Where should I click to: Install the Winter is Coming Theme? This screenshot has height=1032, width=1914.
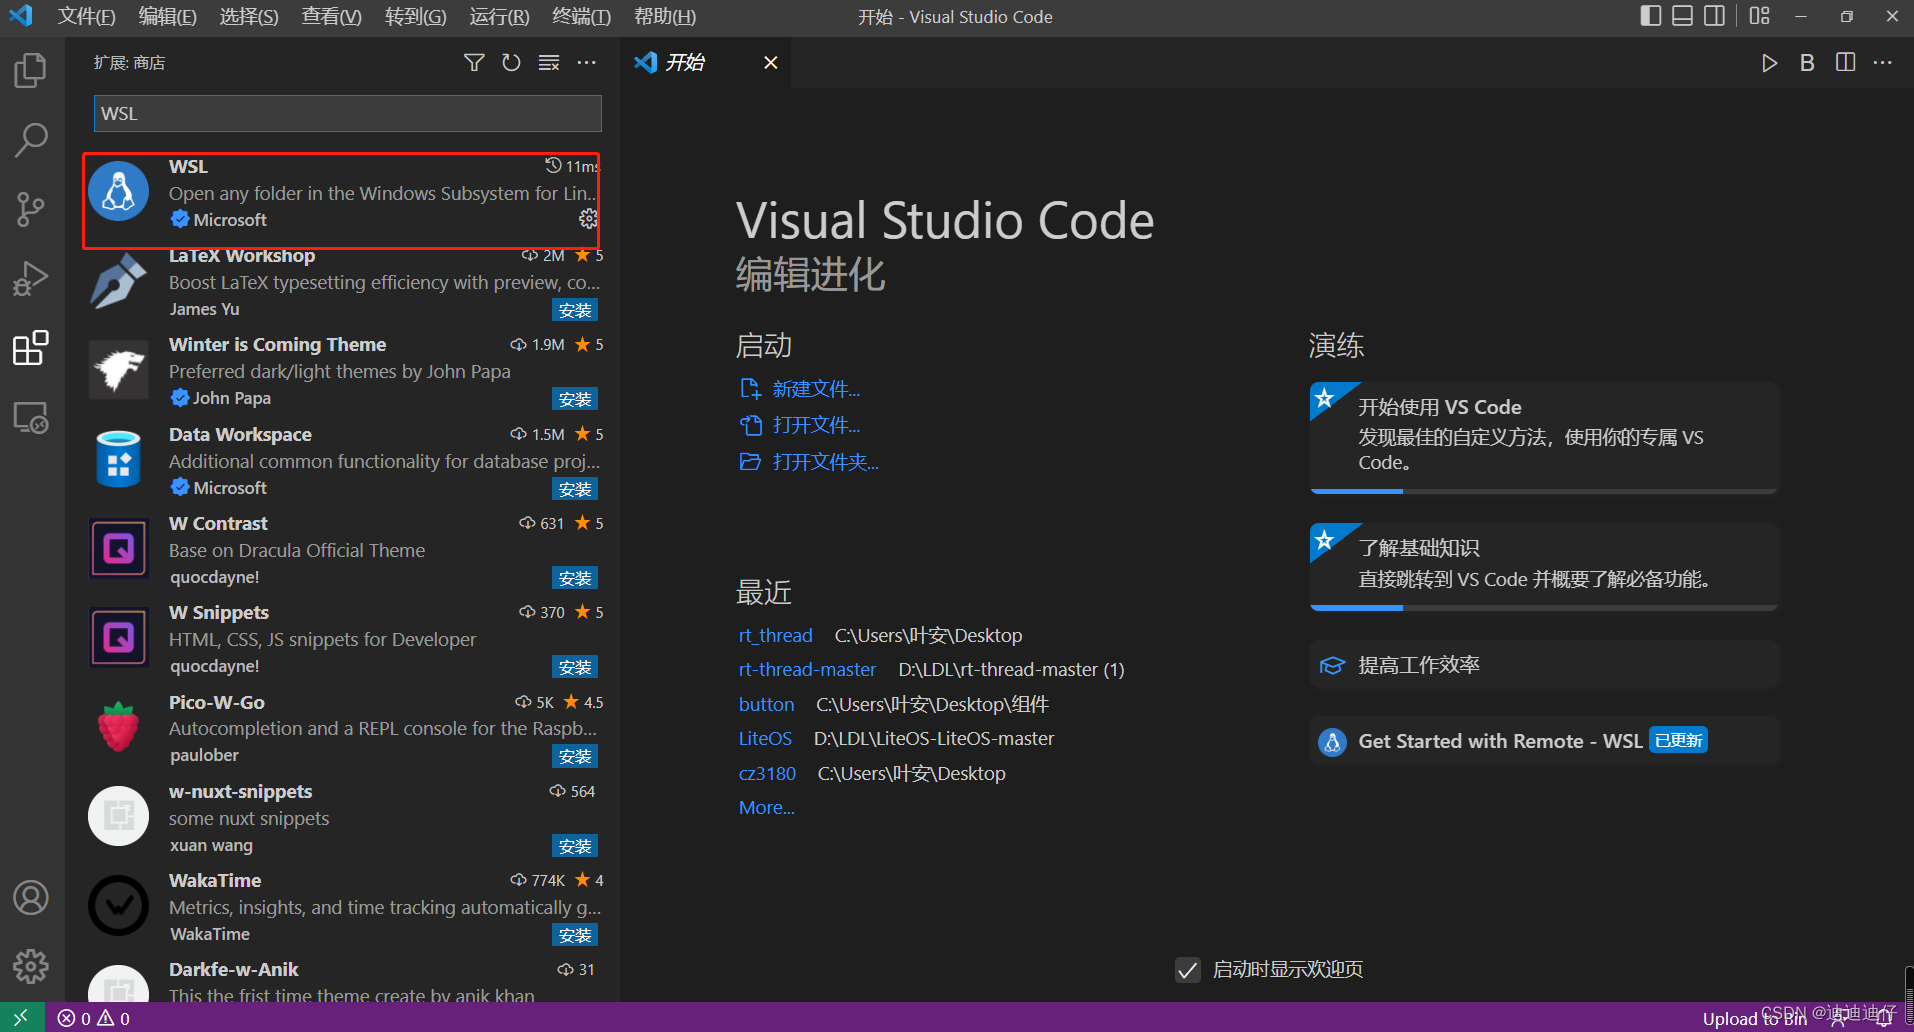[x=575, y=399]
